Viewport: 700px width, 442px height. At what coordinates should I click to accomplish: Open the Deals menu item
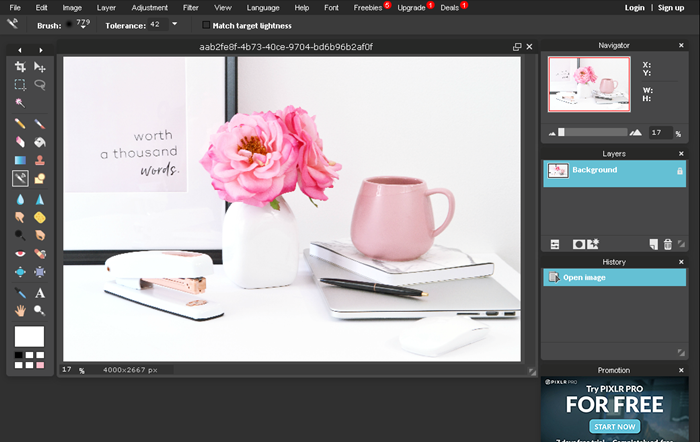[x=450, y=8]
